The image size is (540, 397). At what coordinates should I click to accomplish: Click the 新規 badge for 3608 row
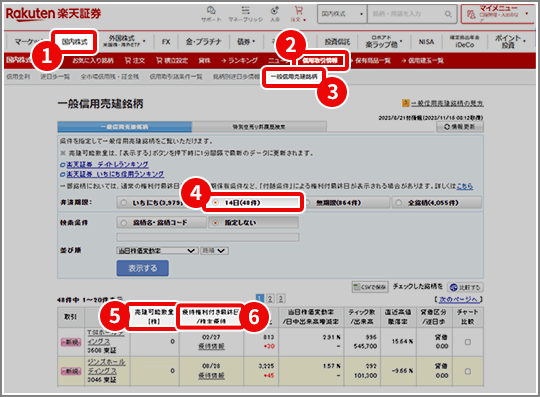pos(71,342)
